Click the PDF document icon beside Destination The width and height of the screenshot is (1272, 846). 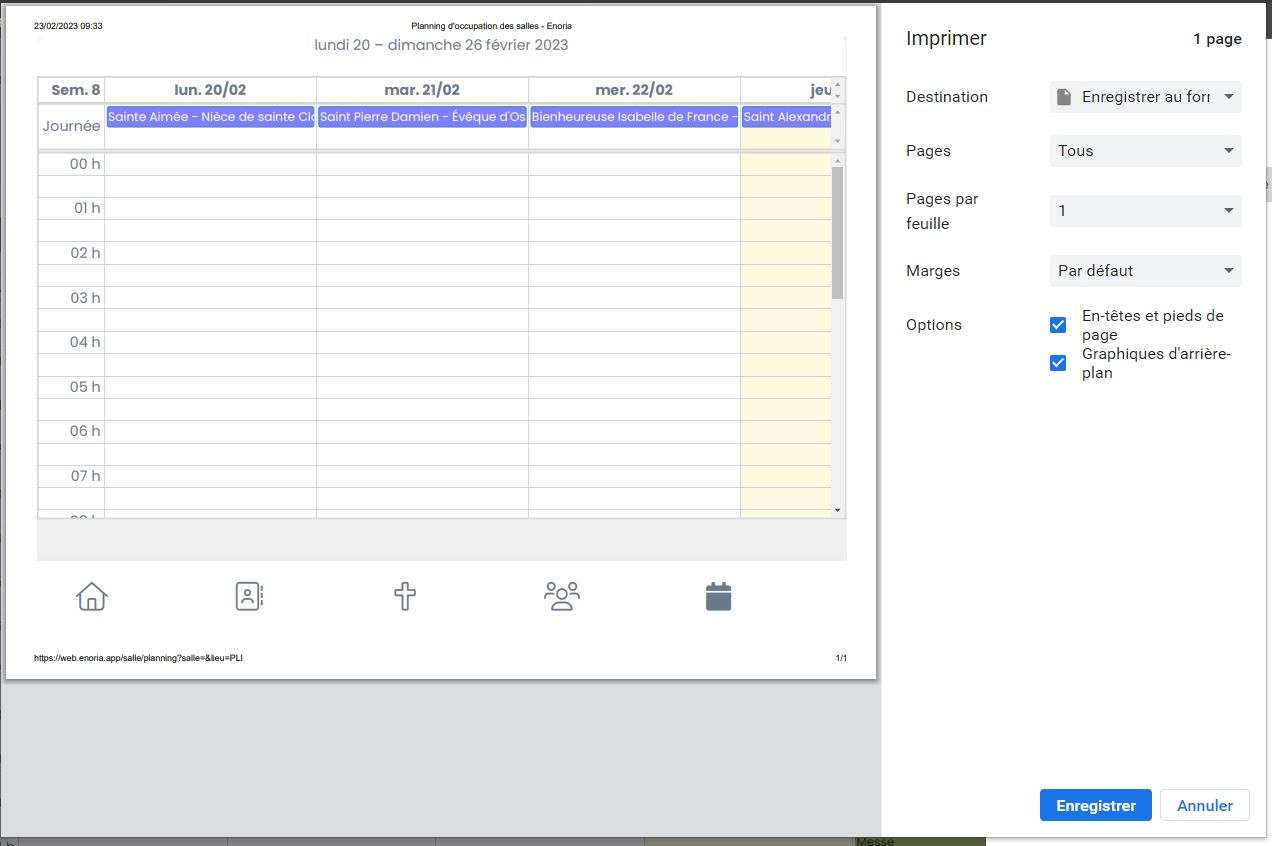point(1064,97)
